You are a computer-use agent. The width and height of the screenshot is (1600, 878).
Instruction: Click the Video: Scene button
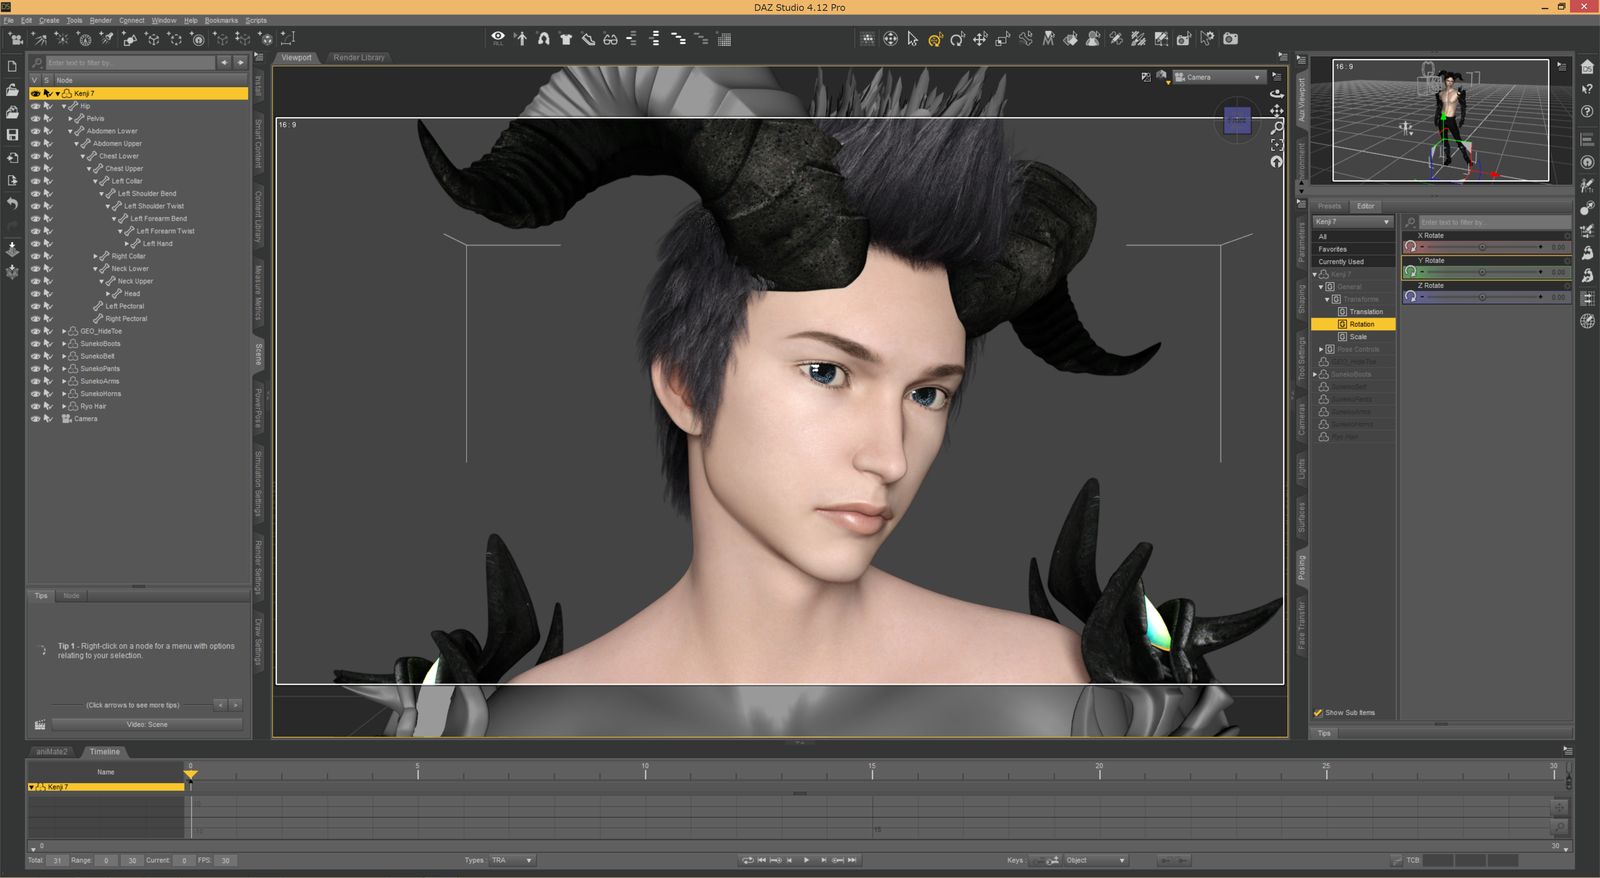[x=147, y=724]
